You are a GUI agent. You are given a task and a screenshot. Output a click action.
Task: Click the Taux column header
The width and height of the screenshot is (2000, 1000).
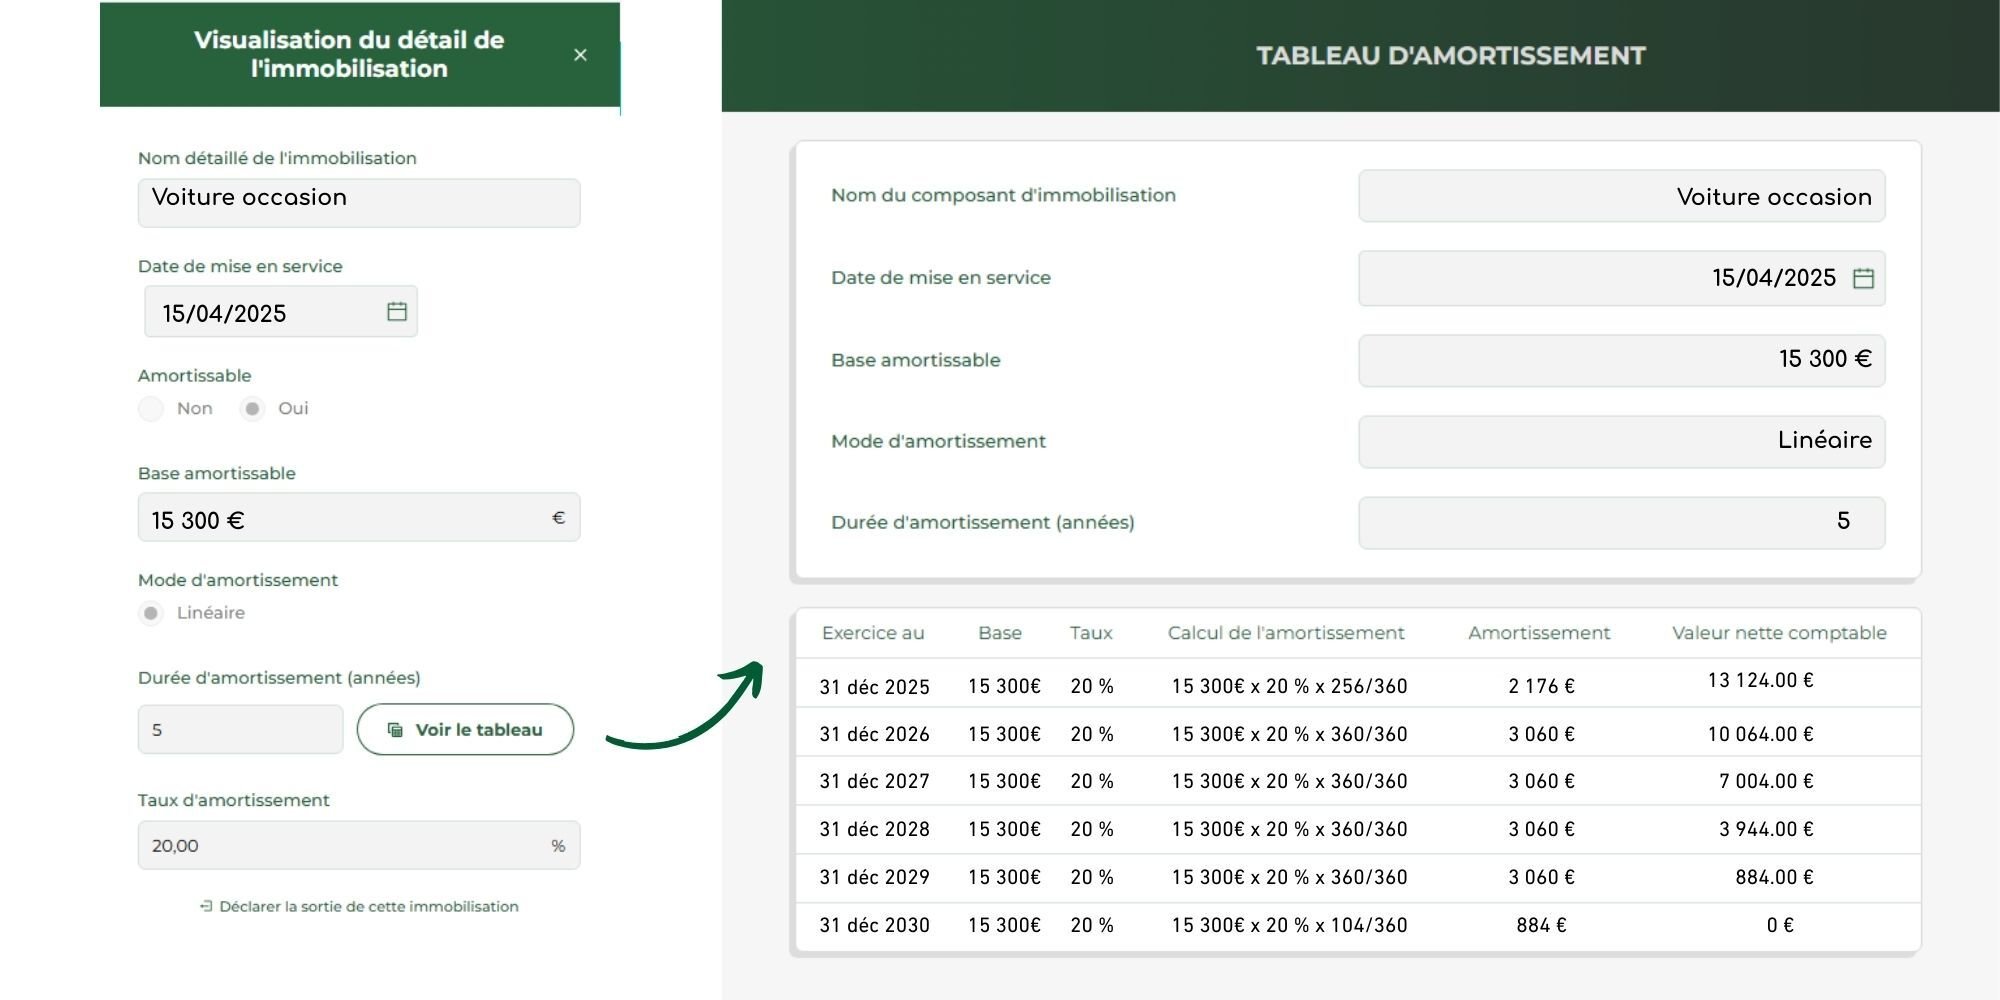point(1091,633)
